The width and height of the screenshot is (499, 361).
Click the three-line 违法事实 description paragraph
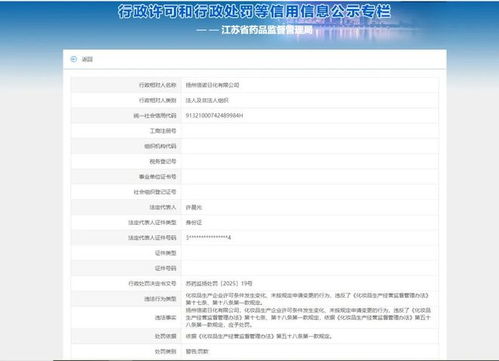[308, 317]
